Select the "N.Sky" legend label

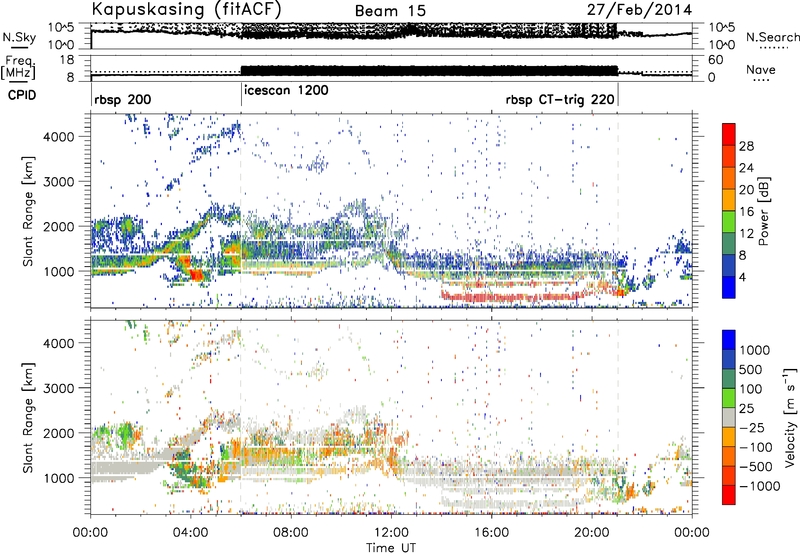pyautogui.click(x=19, y=37)
